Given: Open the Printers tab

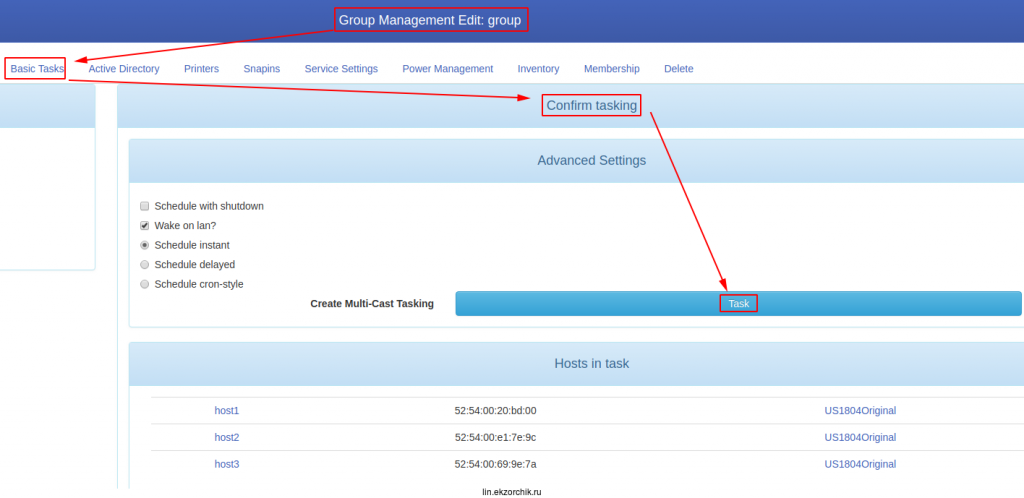Looking at the screenshot, I should (x=201, y=69).
